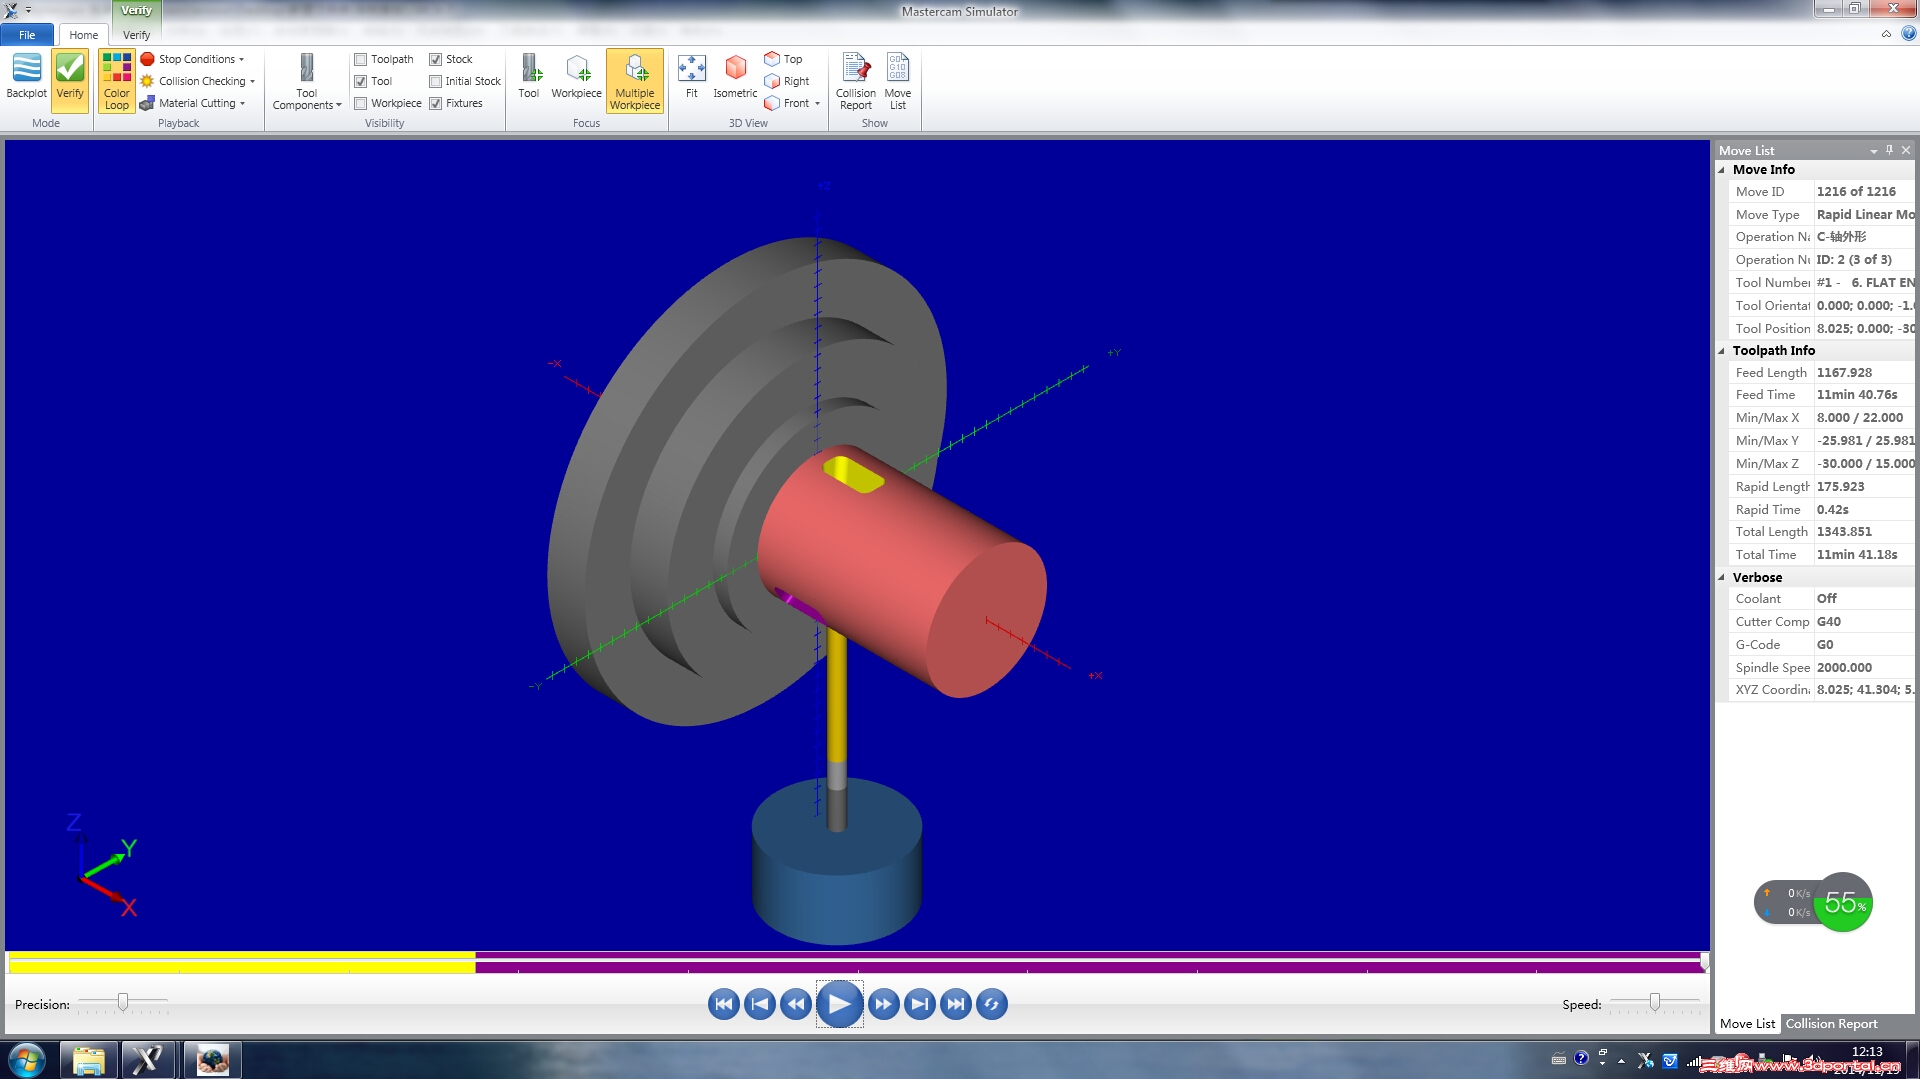1920x1079 pixels.
Task: Uncheck the Tool visibility checkbox
Action: pyautogui.click(x=361, y=81)
